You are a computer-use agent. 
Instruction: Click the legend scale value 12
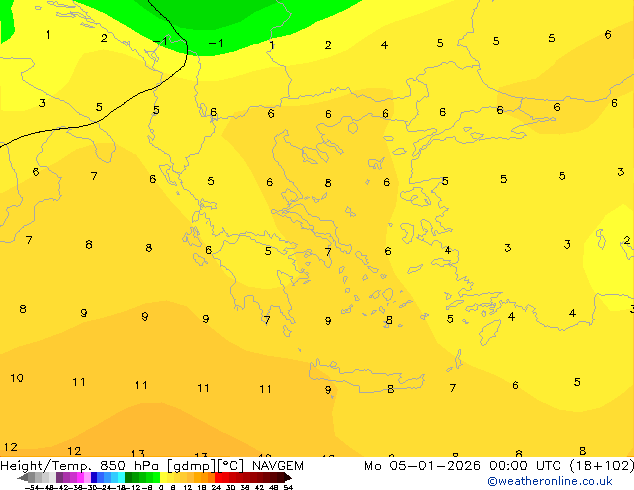tap(188, 487)
